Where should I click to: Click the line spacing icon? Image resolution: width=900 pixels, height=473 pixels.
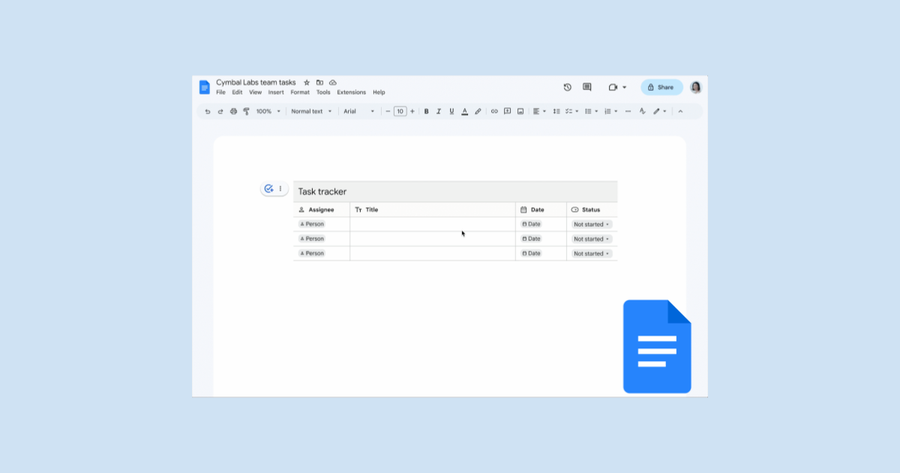click(x=556, y=111)
